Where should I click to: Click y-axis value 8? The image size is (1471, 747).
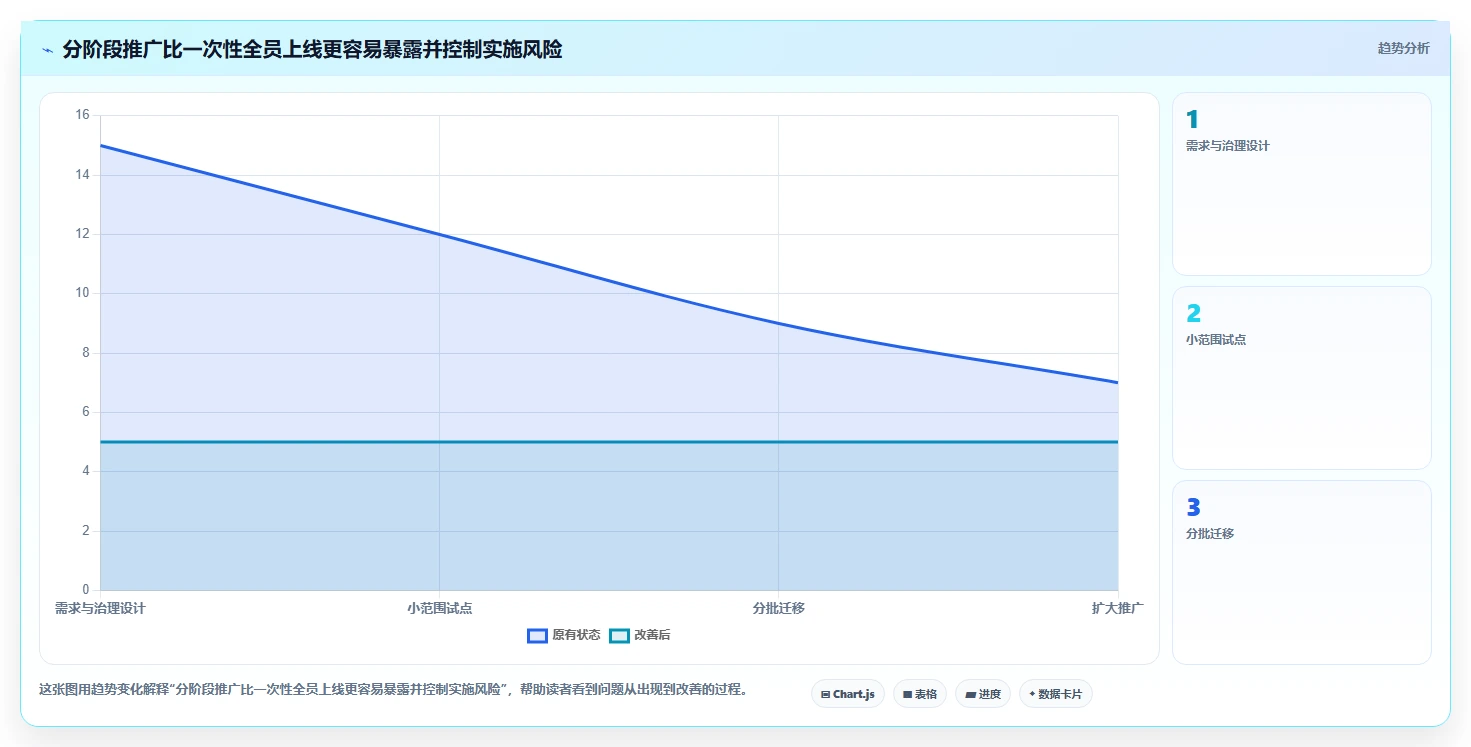point(85,353)
